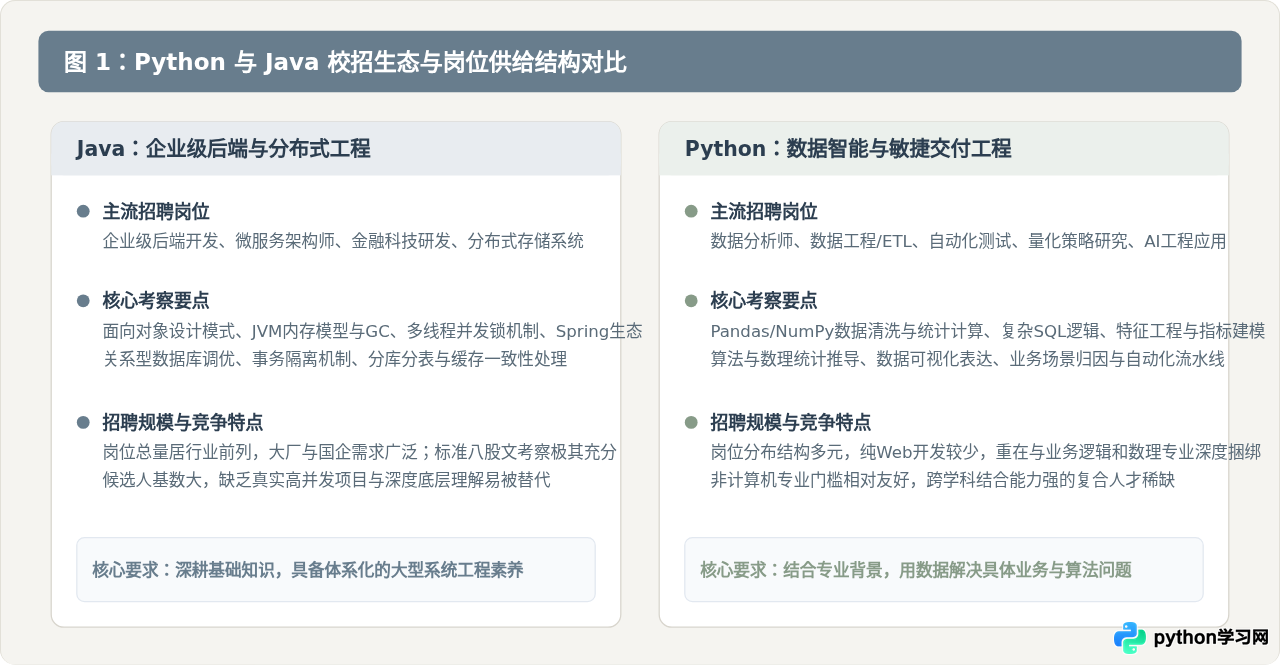Select the line '关系型数据库调优、事务隔离机制、分库分表与缓存一致性处理'
Screen dimensions: 1280x666
pos(335,359)
